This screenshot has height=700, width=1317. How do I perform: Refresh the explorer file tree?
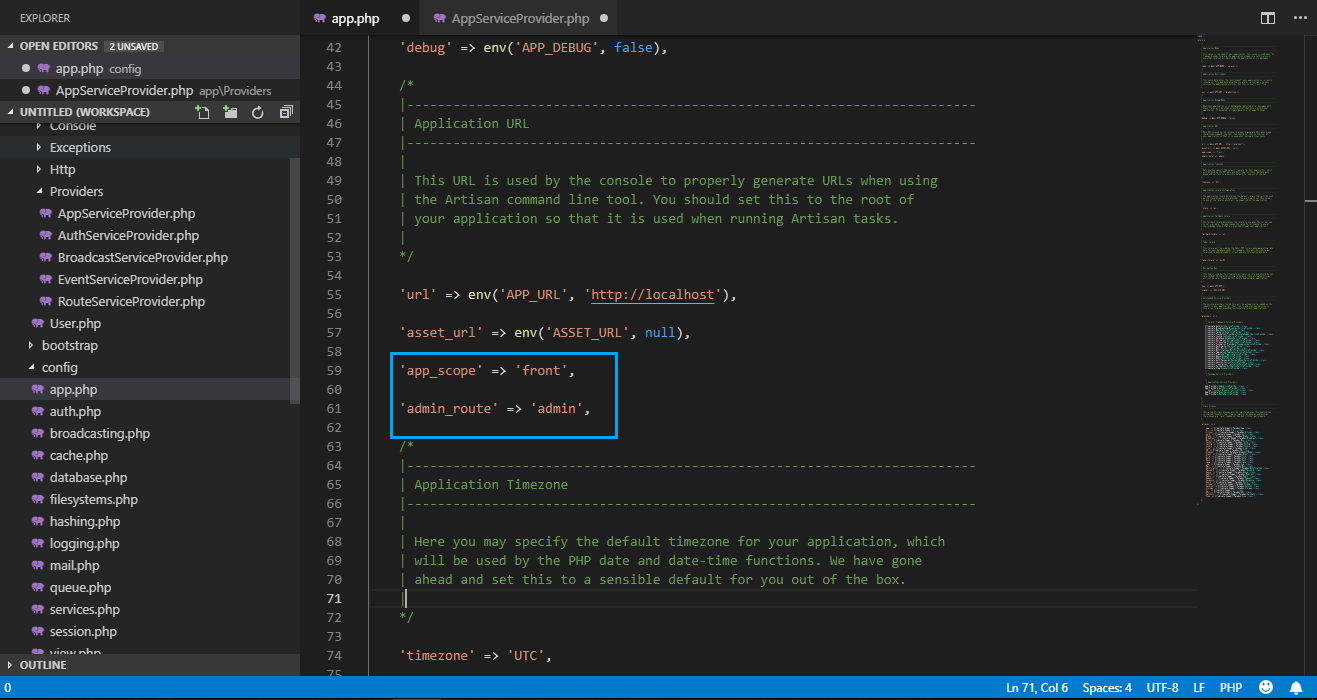click(x=258, y=113)
